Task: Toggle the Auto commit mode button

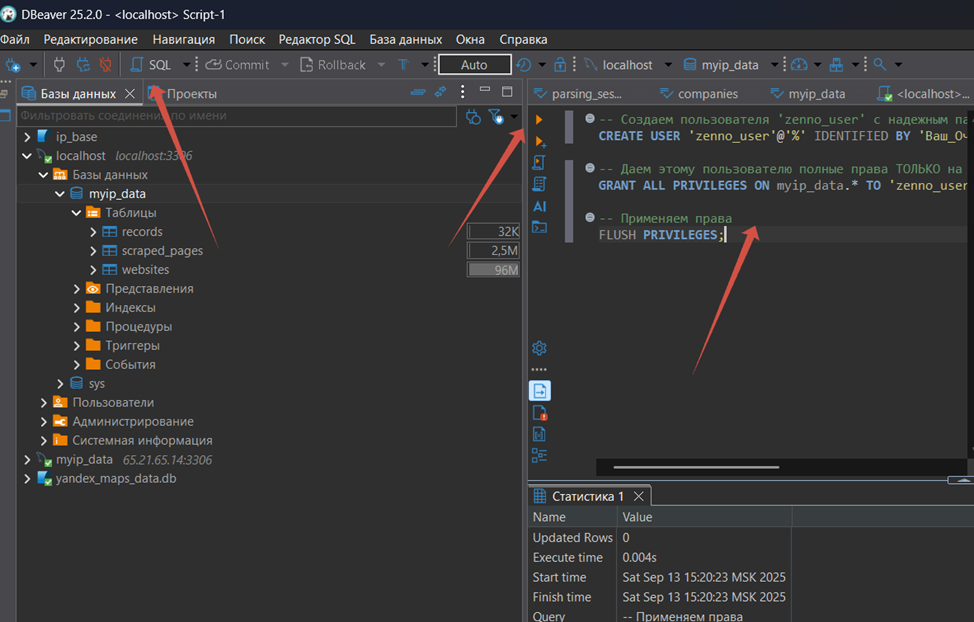Action: coord(475,65)
